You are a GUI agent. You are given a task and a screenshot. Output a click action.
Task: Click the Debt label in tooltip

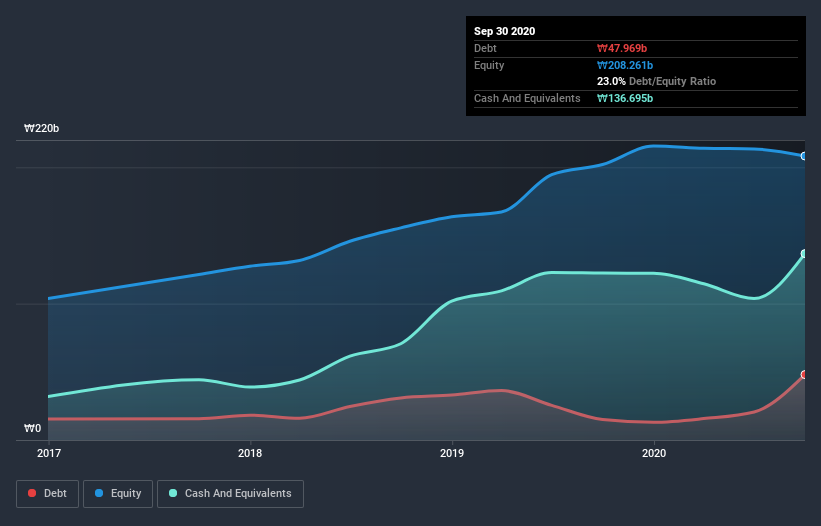(485, 48)
